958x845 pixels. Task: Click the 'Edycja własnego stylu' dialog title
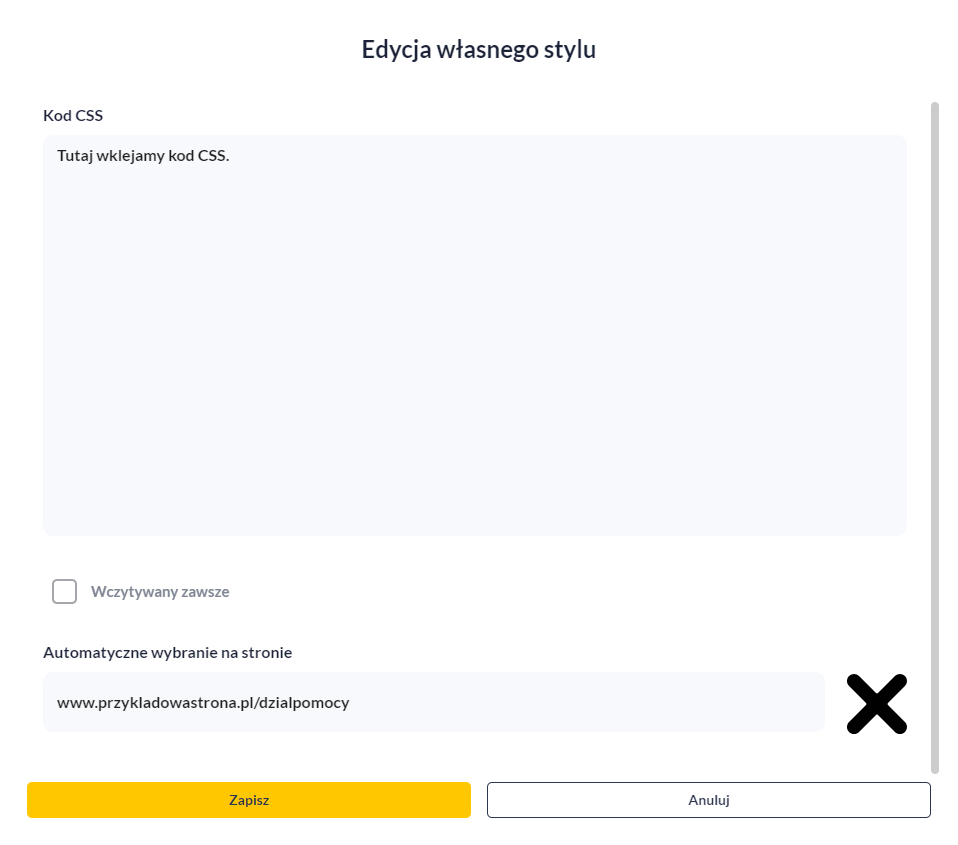coord(478,50)
